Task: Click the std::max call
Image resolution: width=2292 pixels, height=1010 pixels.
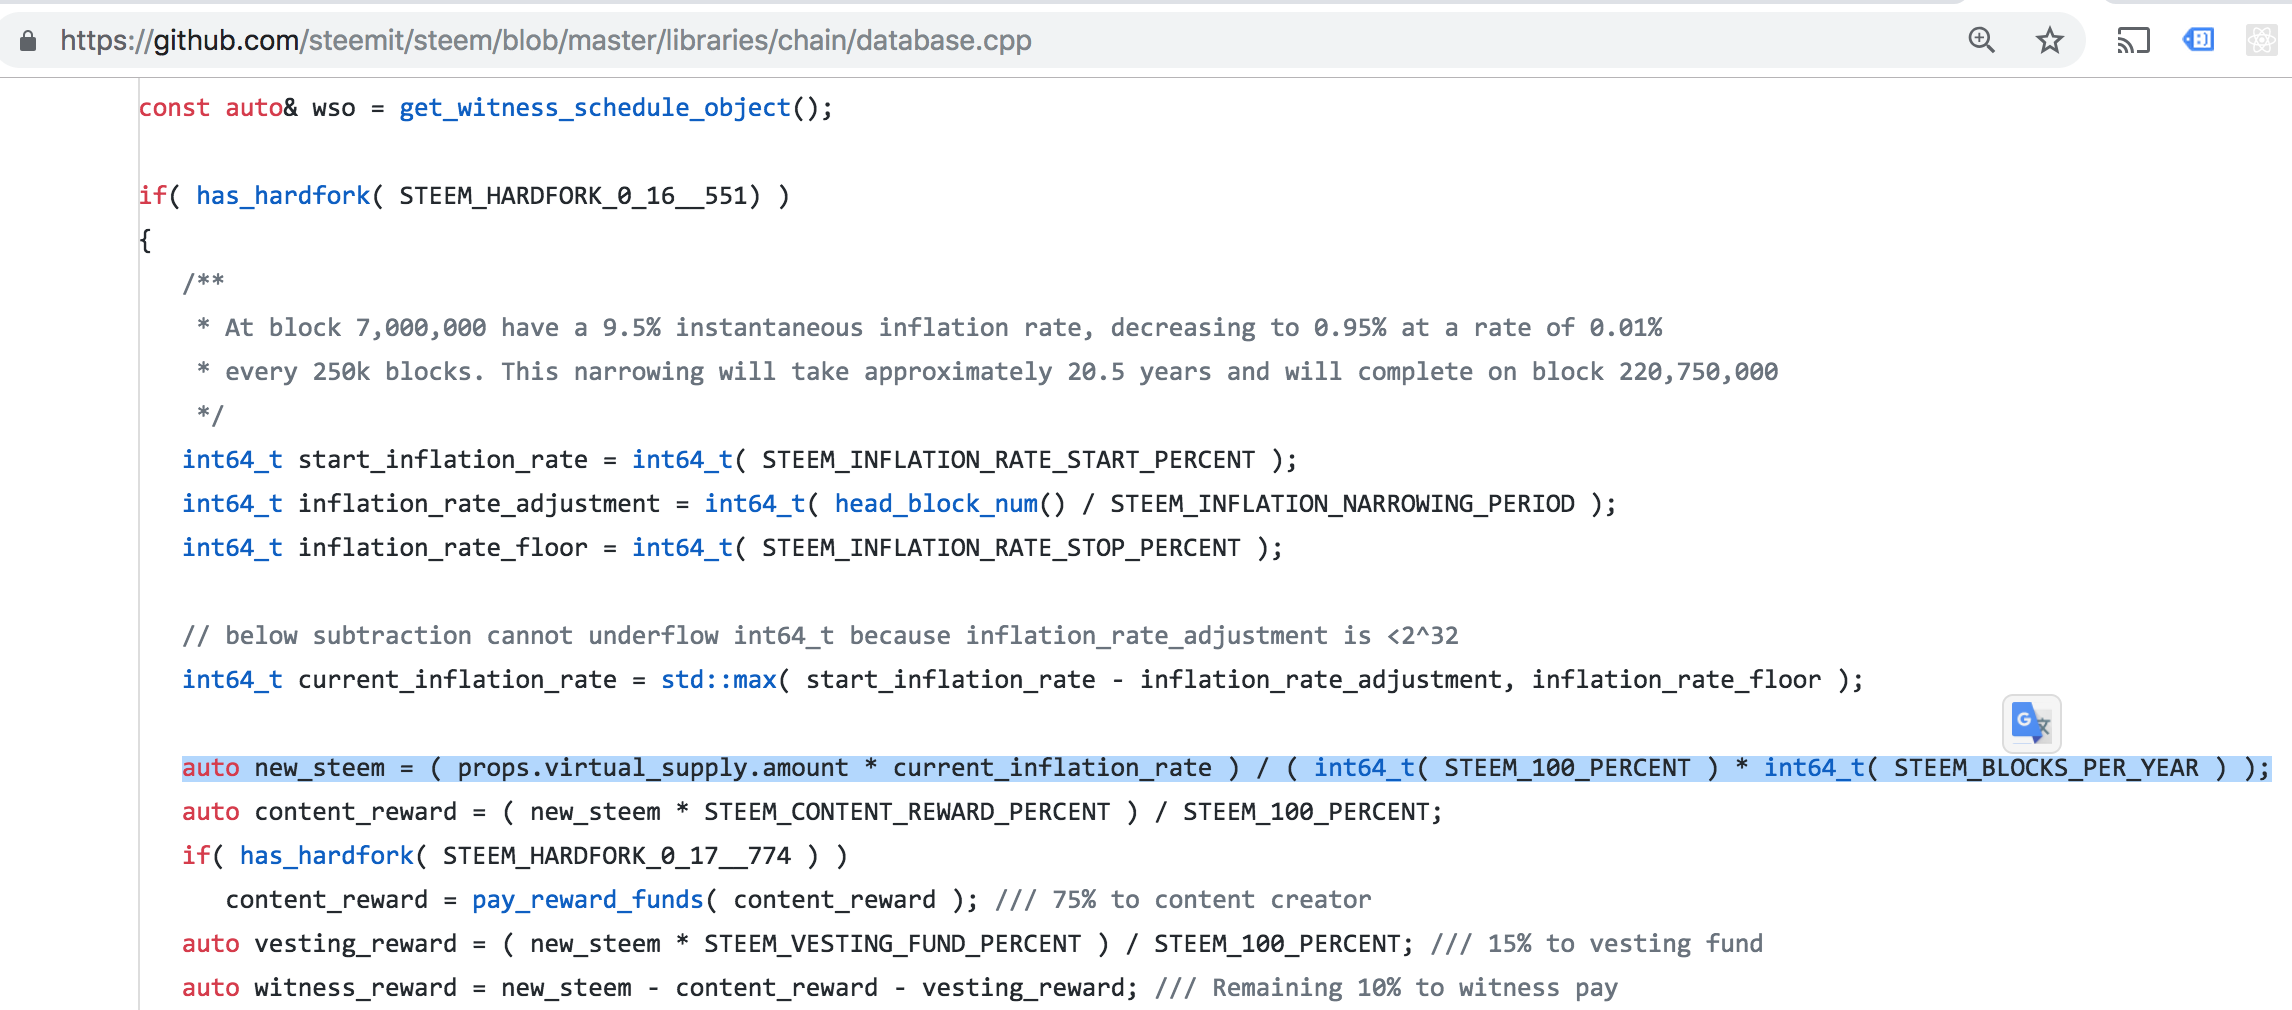Action: pos(719,680)
